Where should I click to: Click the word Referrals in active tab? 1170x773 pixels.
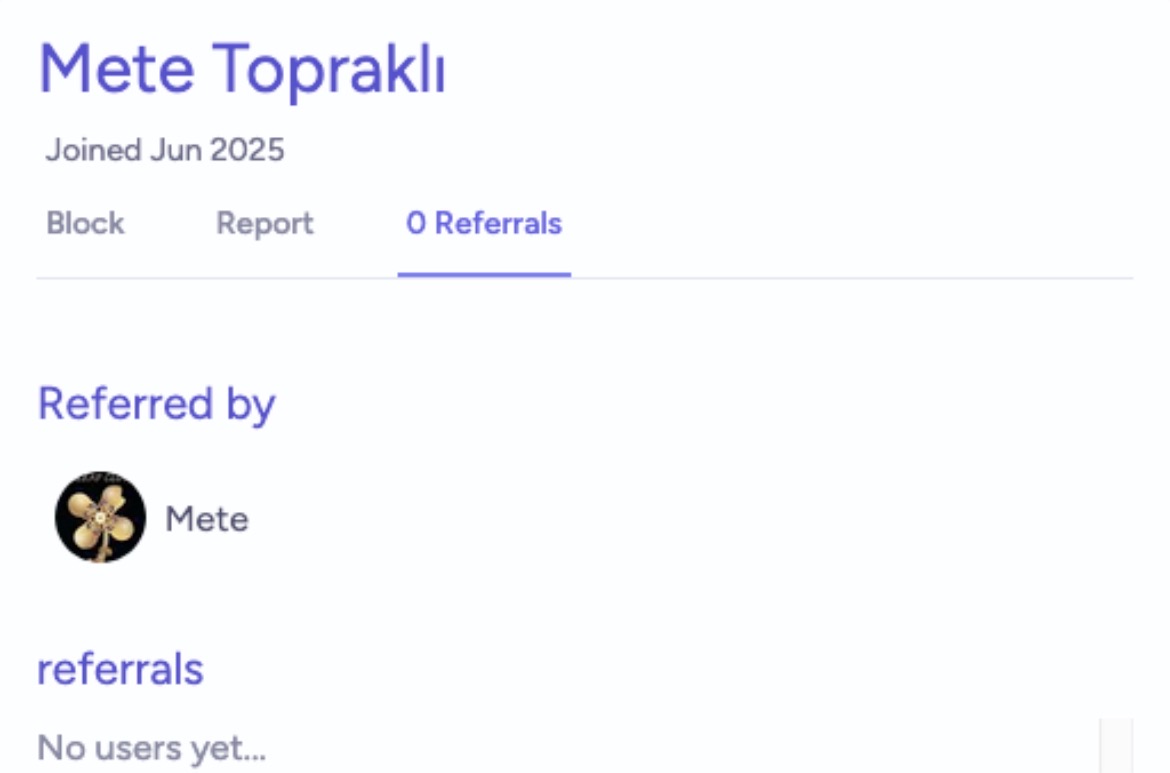498,223
